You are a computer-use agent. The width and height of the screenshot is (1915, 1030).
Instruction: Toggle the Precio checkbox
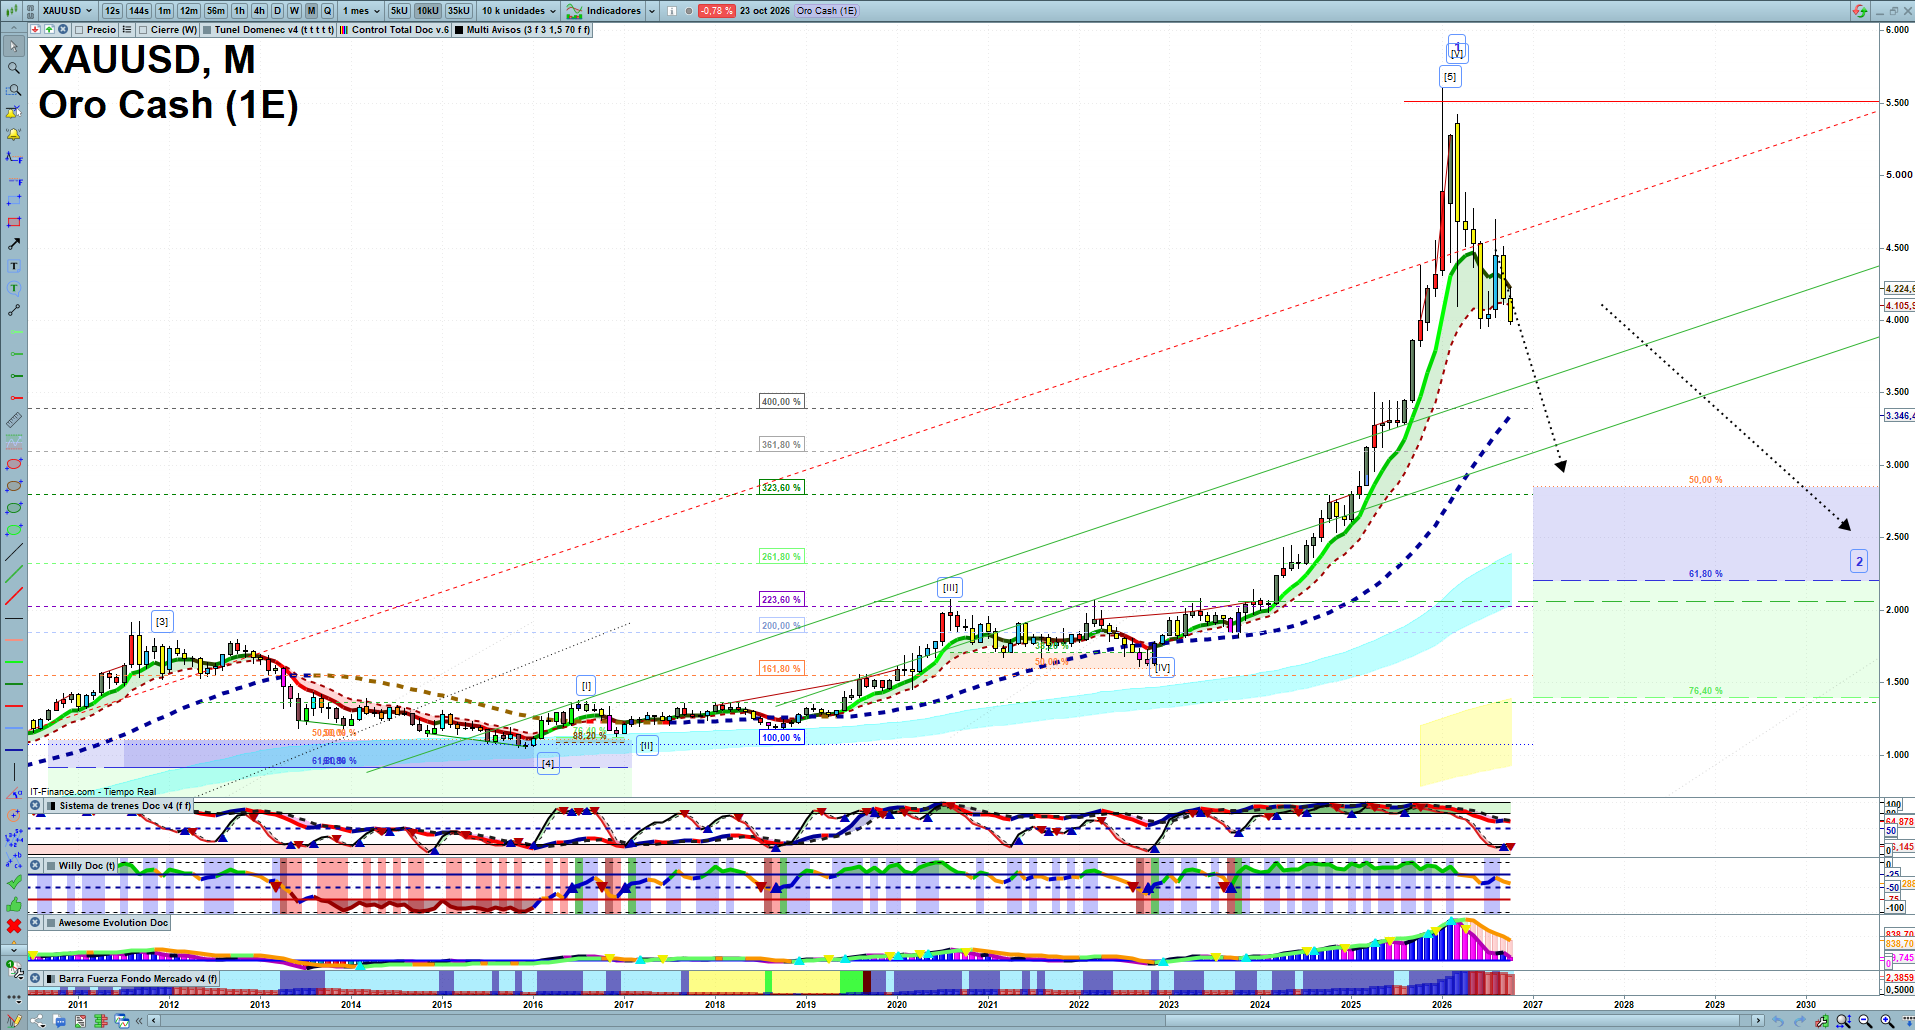pyautogui.click(x=78, y=30)
